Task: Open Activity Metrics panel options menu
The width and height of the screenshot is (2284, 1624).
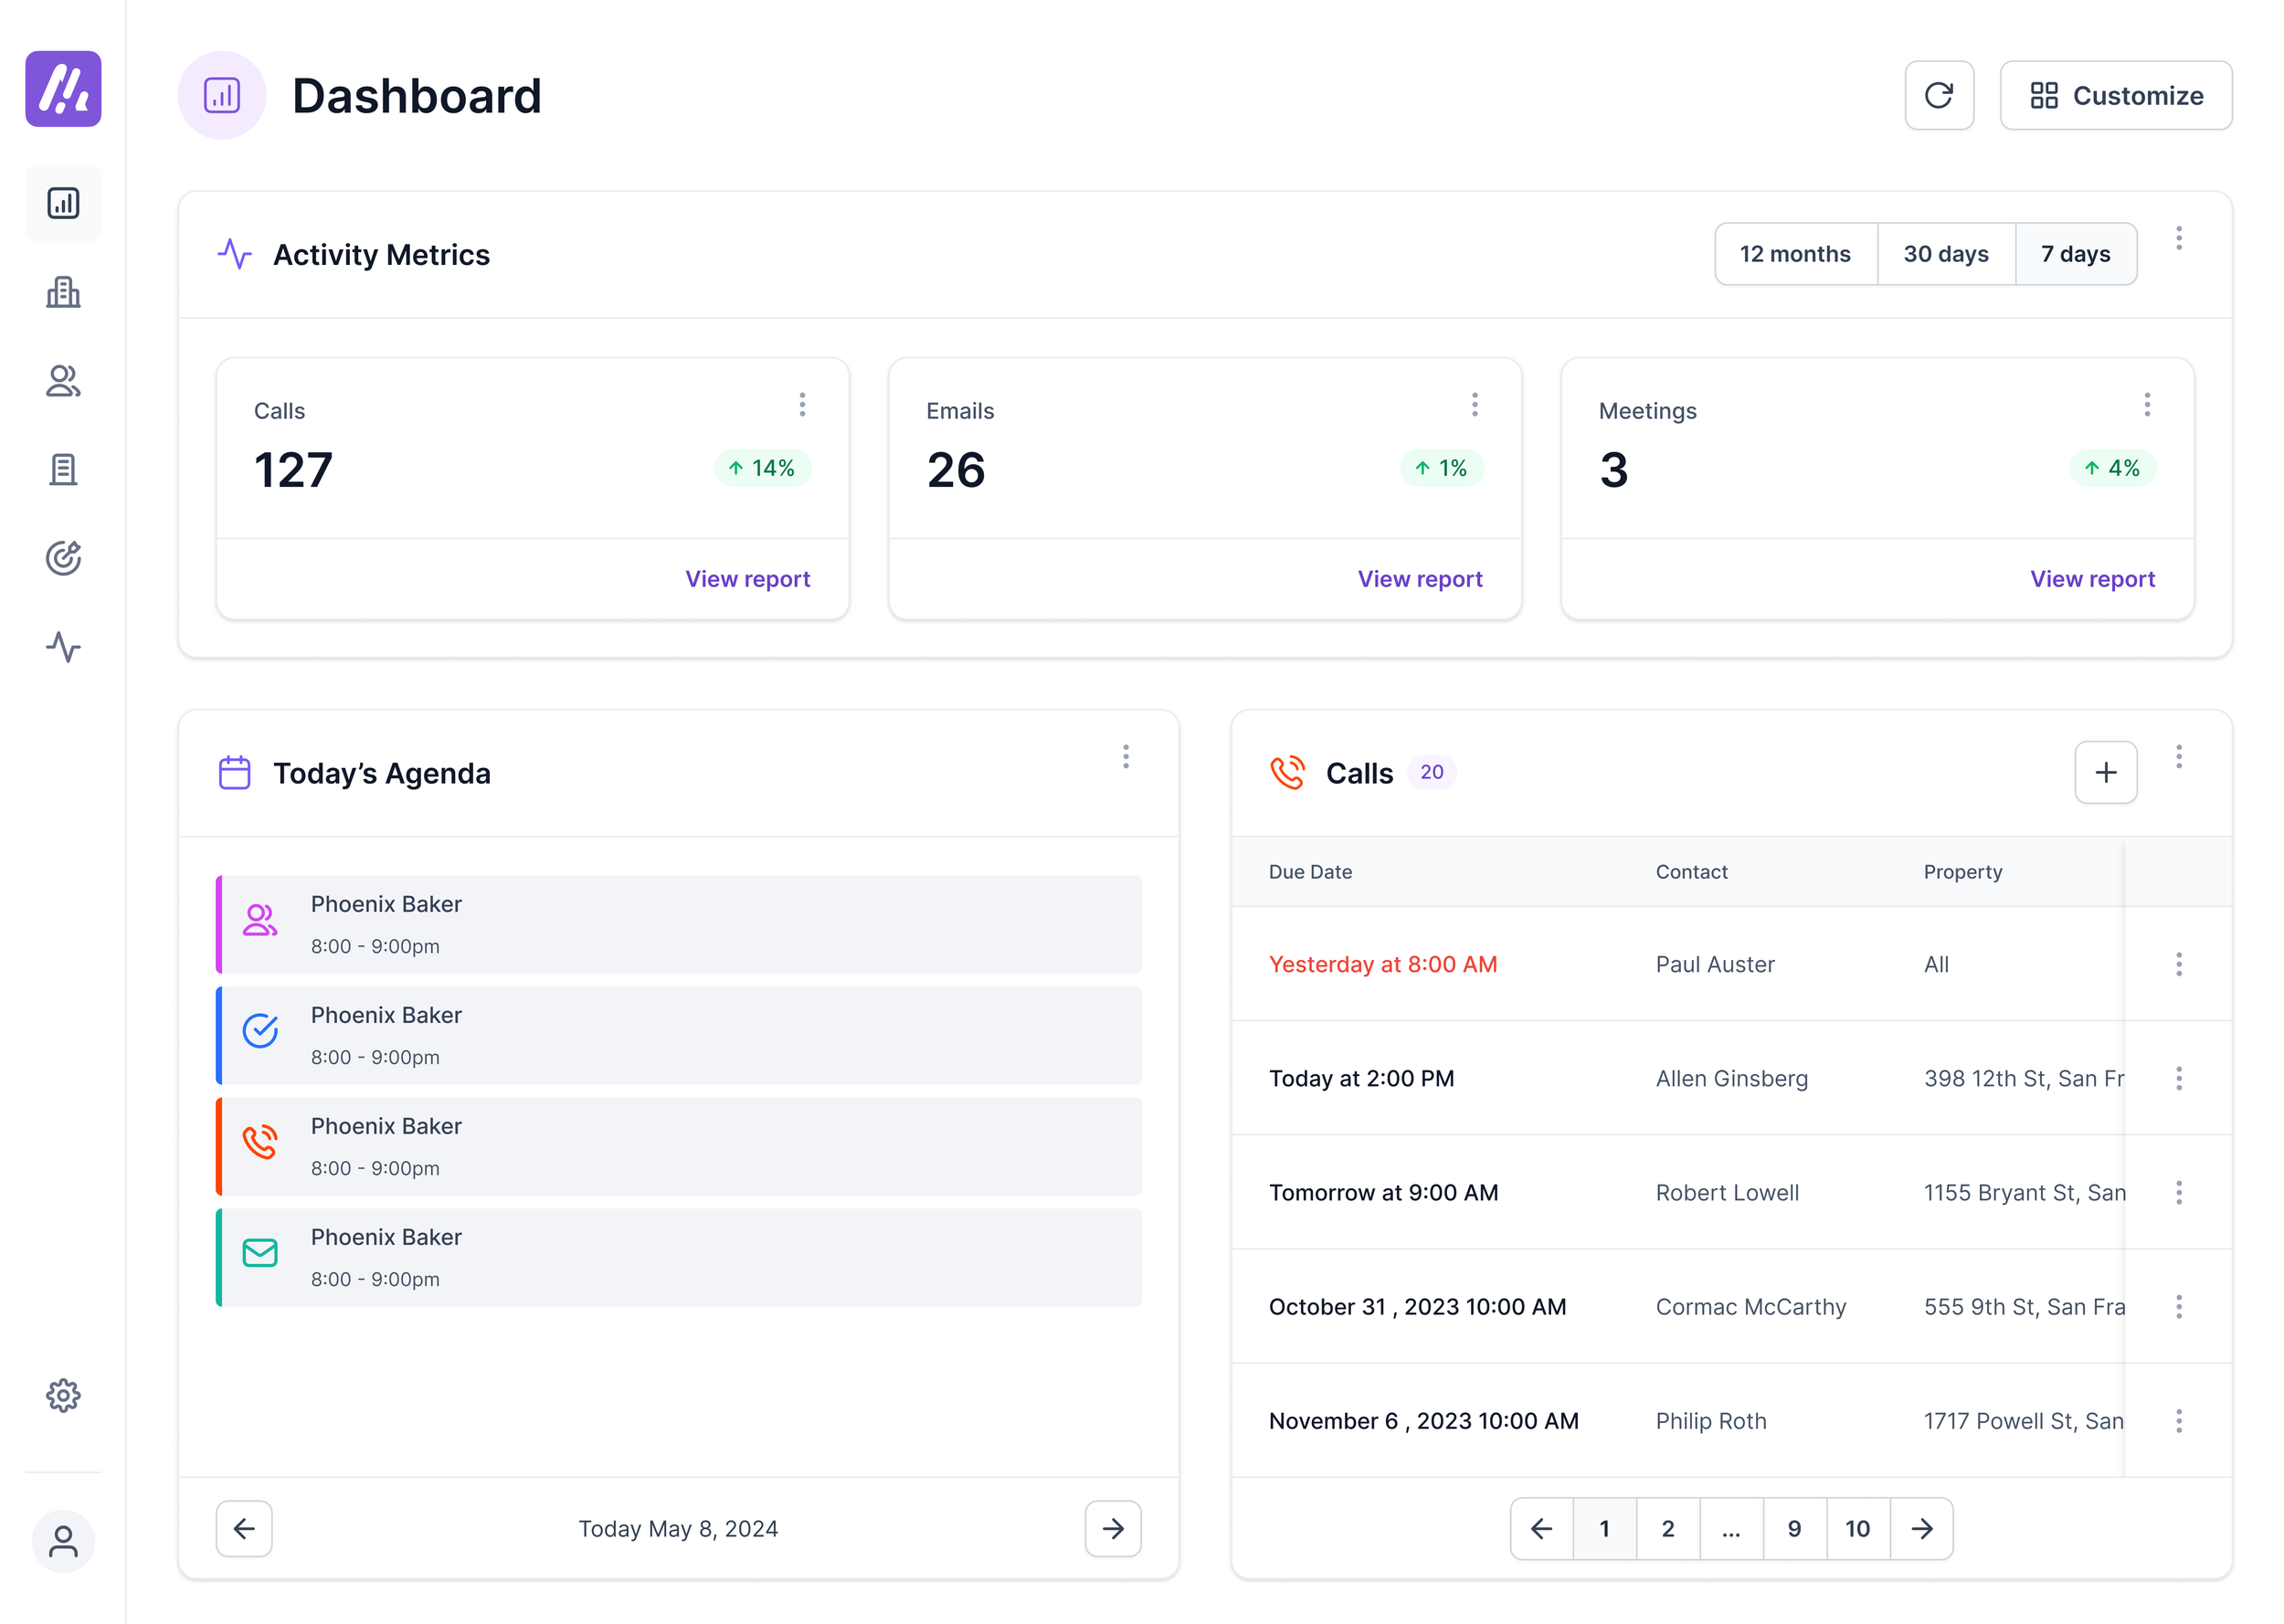Action: [2178, 238]
